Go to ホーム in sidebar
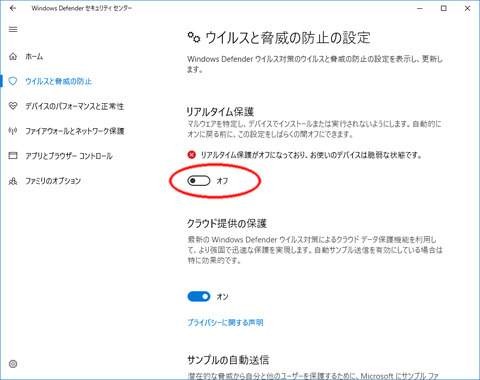Screen dimensions: 480x380 tap(34, 56)
